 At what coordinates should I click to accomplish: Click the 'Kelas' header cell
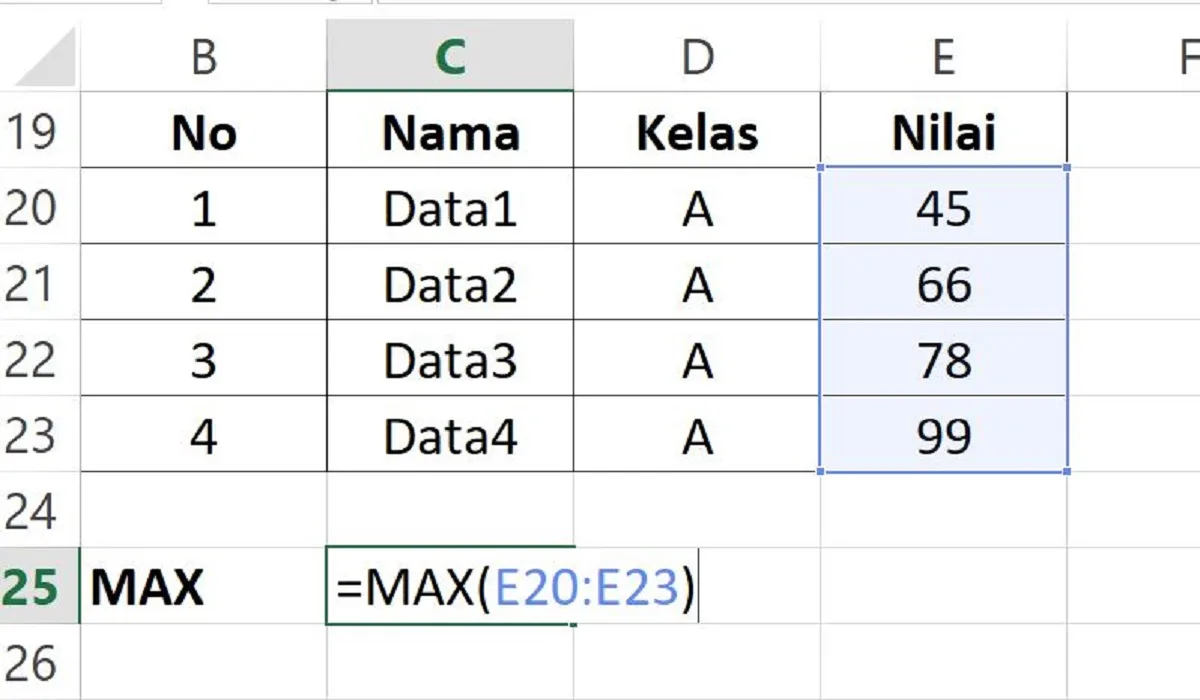[697, 131]
